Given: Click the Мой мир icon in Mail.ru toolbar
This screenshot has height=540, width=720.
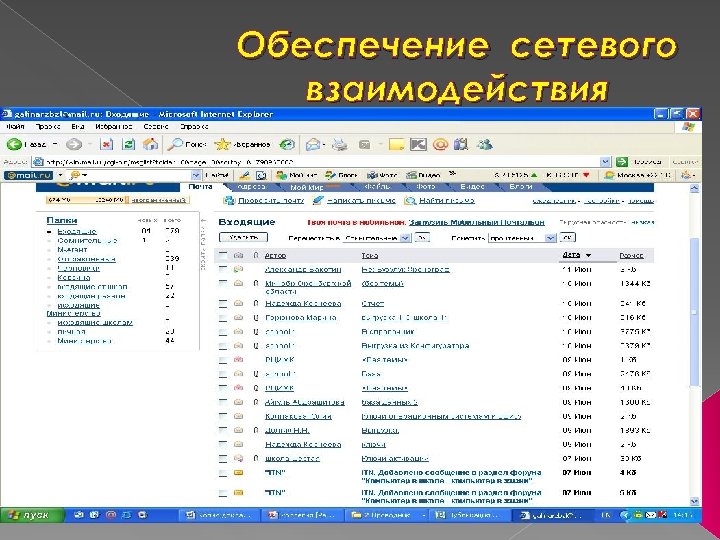Looking at the screenshot, I should [x=281, y=175].
